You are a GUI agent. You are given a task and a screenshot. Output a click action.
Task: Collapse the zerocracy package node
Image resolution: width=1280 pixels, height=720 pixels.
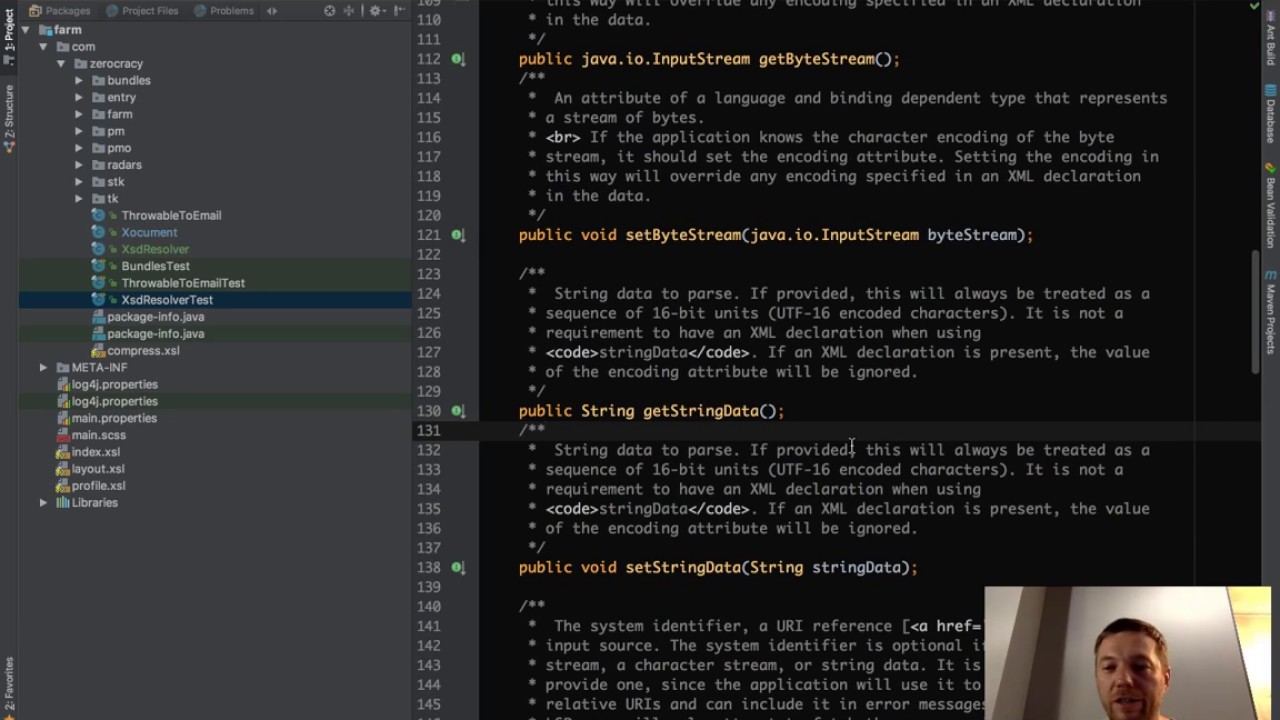coord(61,64)
